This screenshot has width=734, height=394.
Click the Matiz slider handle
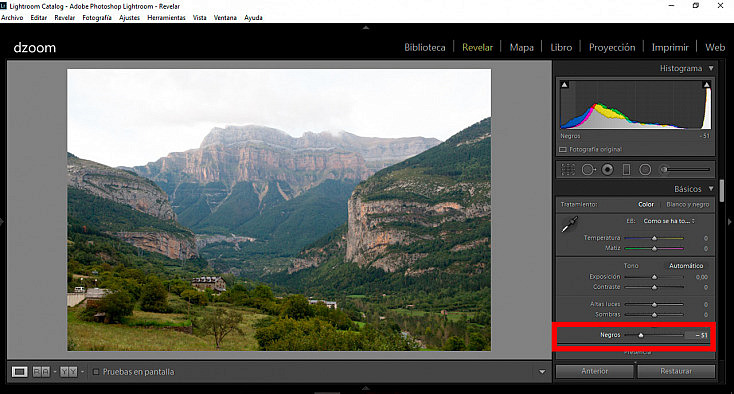(x=654, y=248)
